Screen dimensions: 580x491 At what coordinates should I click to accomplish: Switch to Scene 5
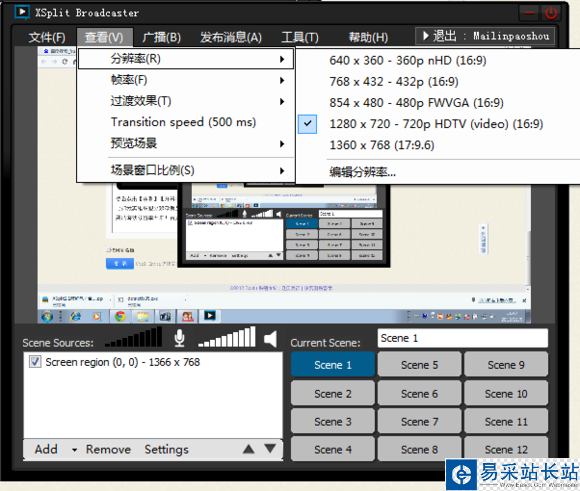pyautogui.click(x=419, y=364)
